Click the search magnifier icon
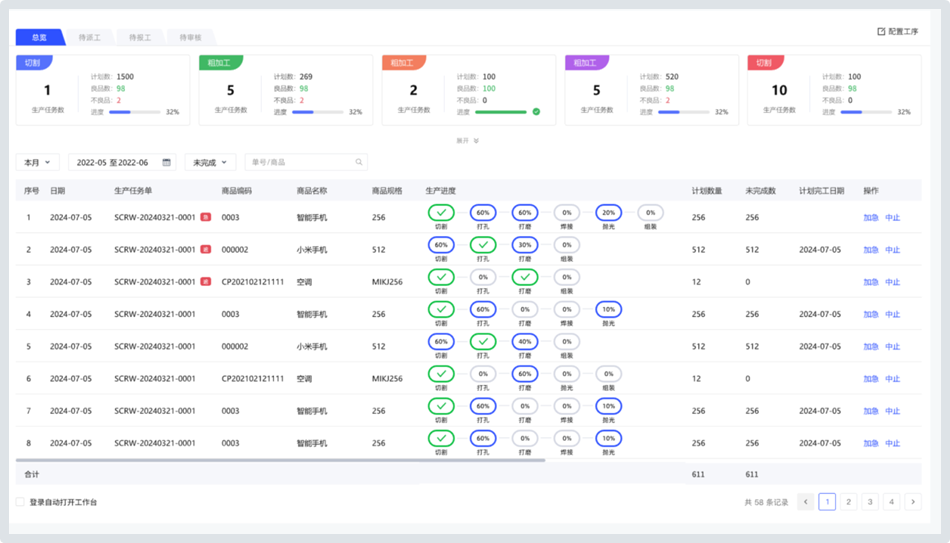 coord(358,162)
